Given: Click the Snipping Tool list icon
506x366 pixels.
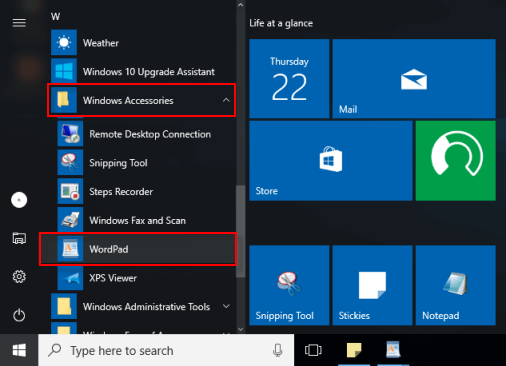Looking at the screenshot, I should pos(70,162).
